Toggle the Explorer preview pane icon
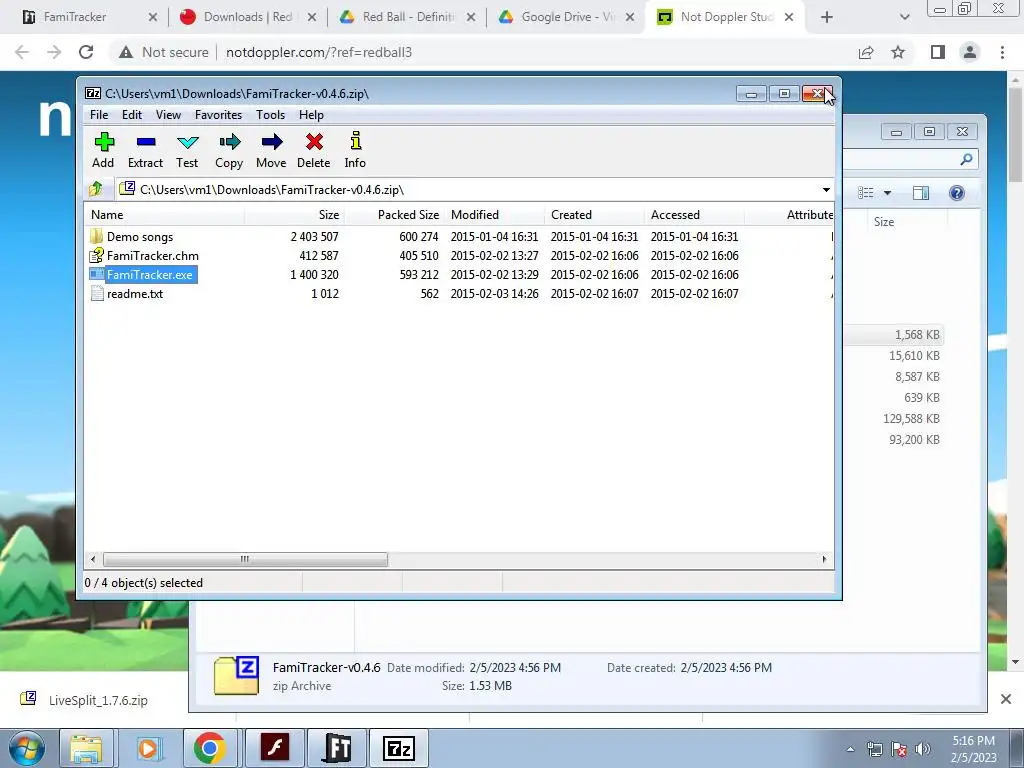Viewport: 1024px width, 768px height. click(x=921, y=193)
